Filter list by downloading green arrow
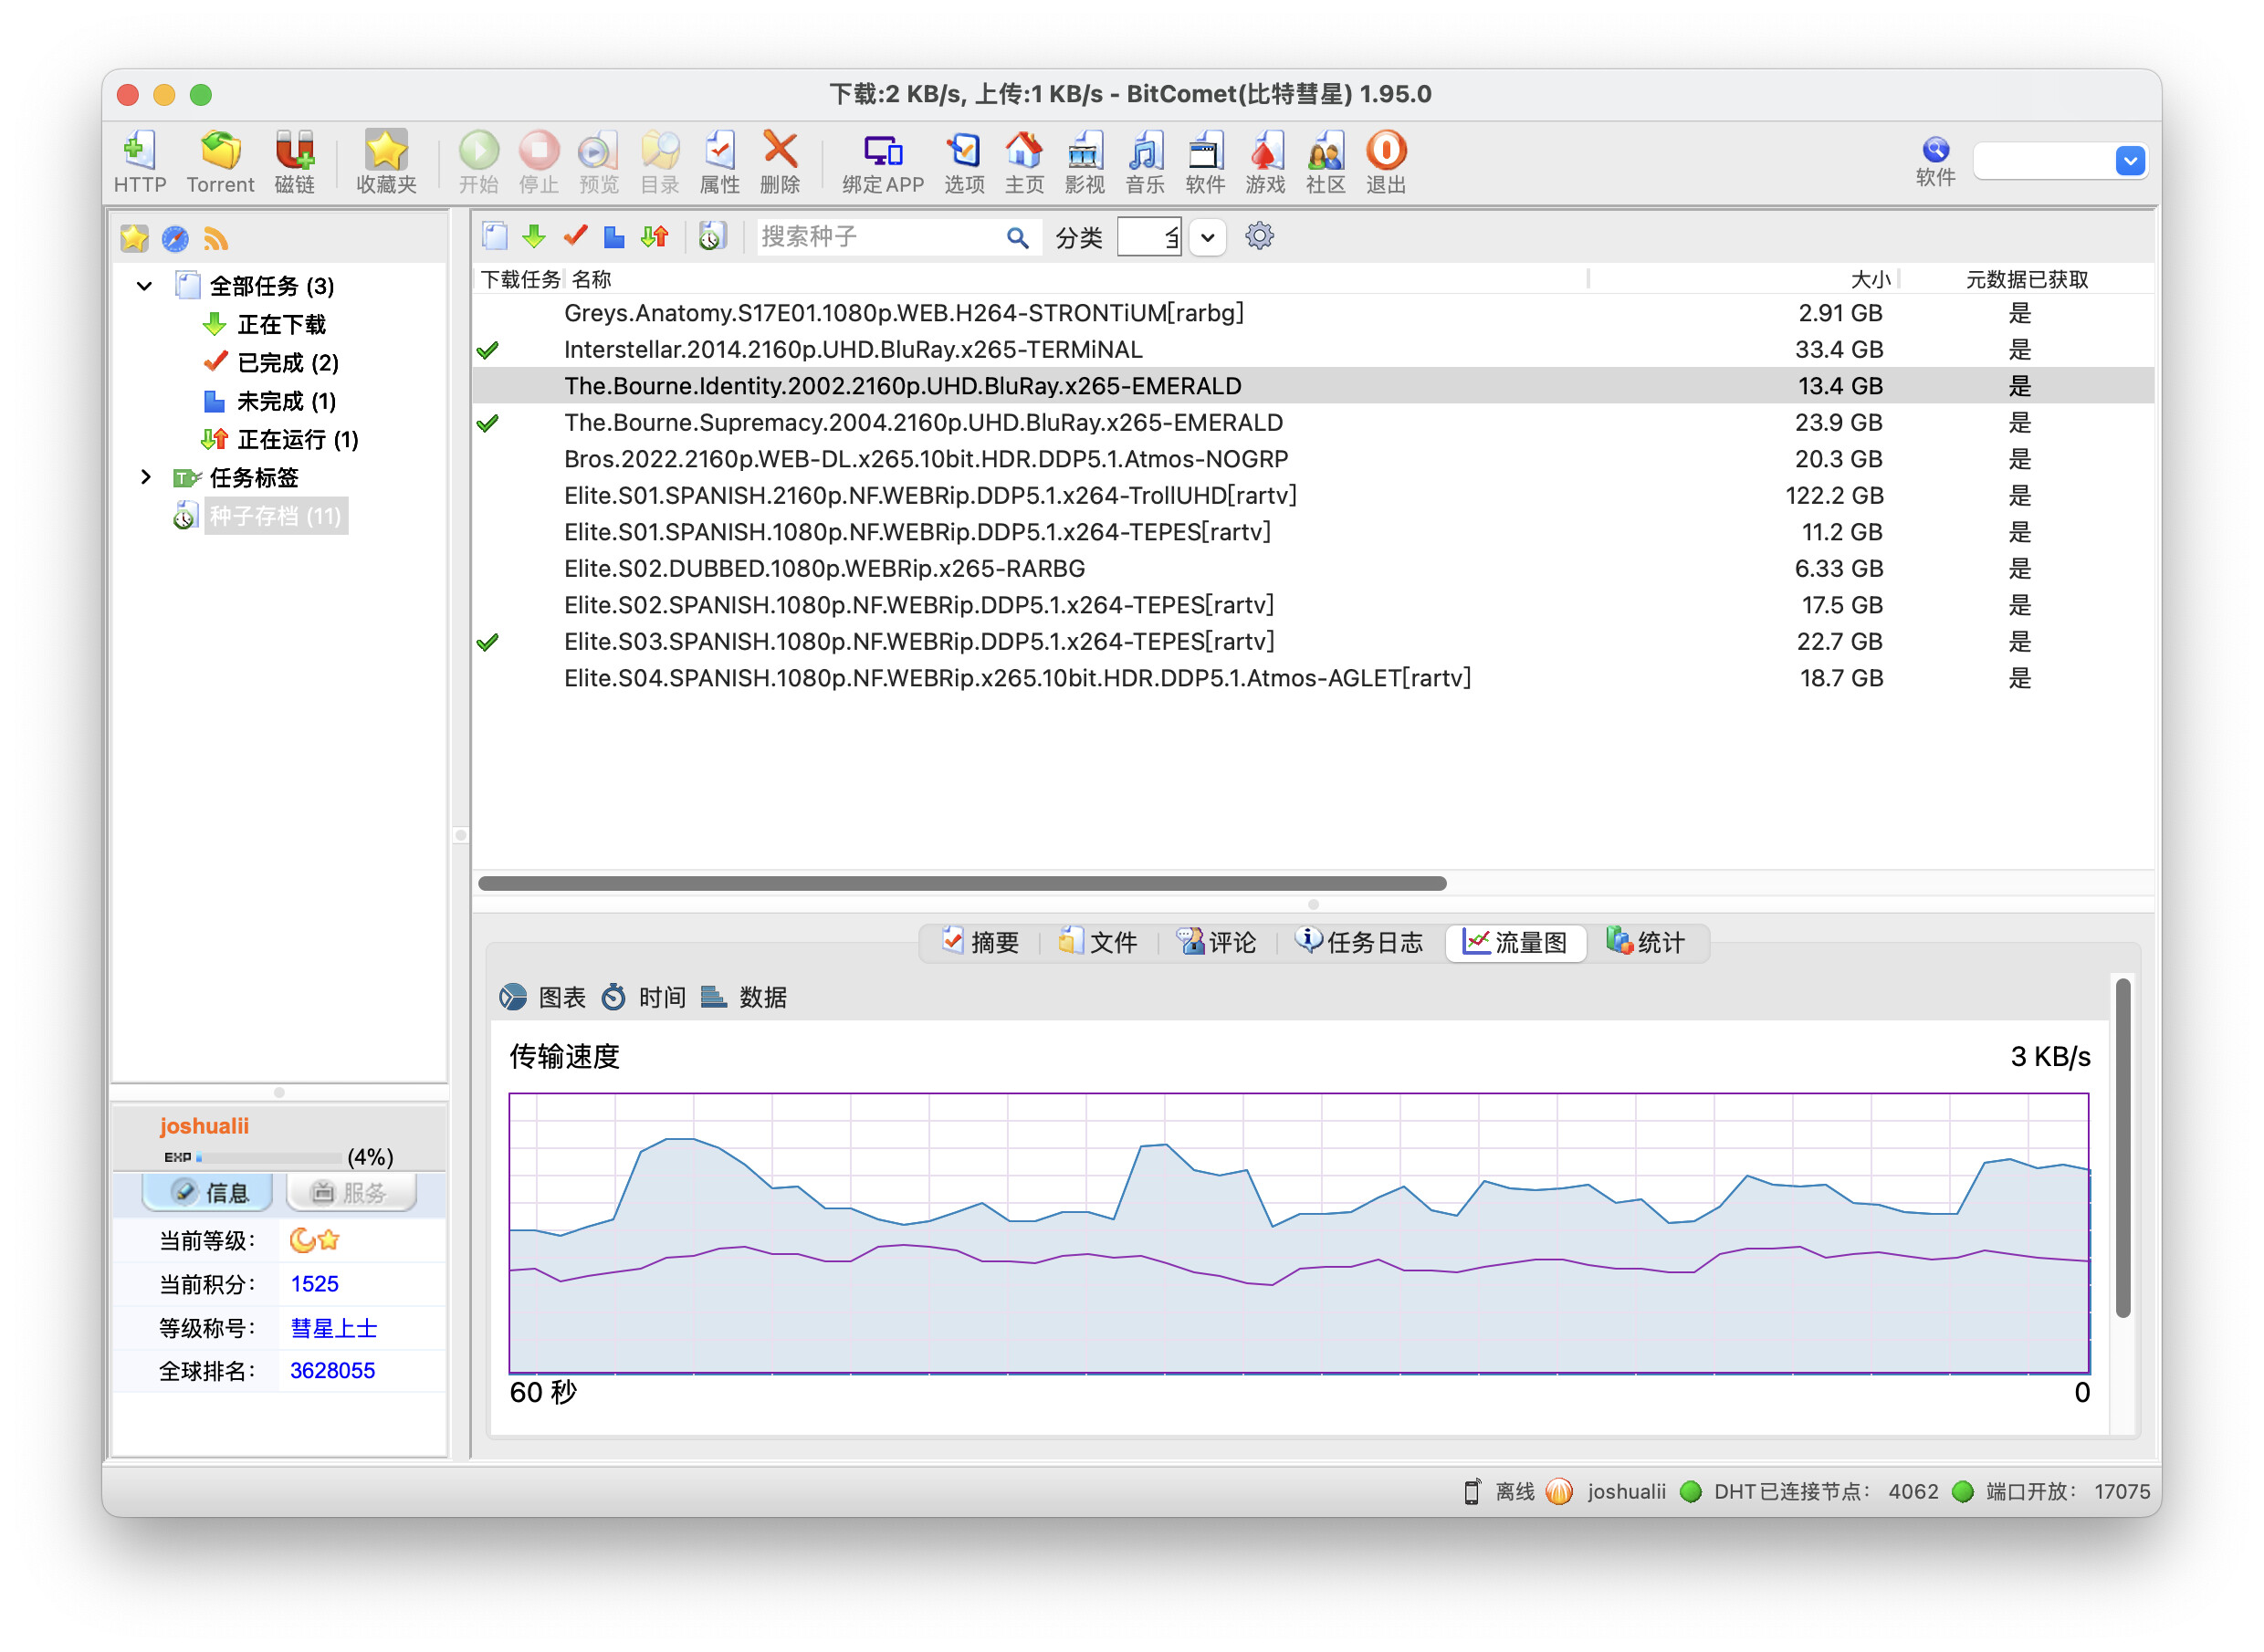The width and height of the screenshot is (2264, 1652). [x=534, y=236]
